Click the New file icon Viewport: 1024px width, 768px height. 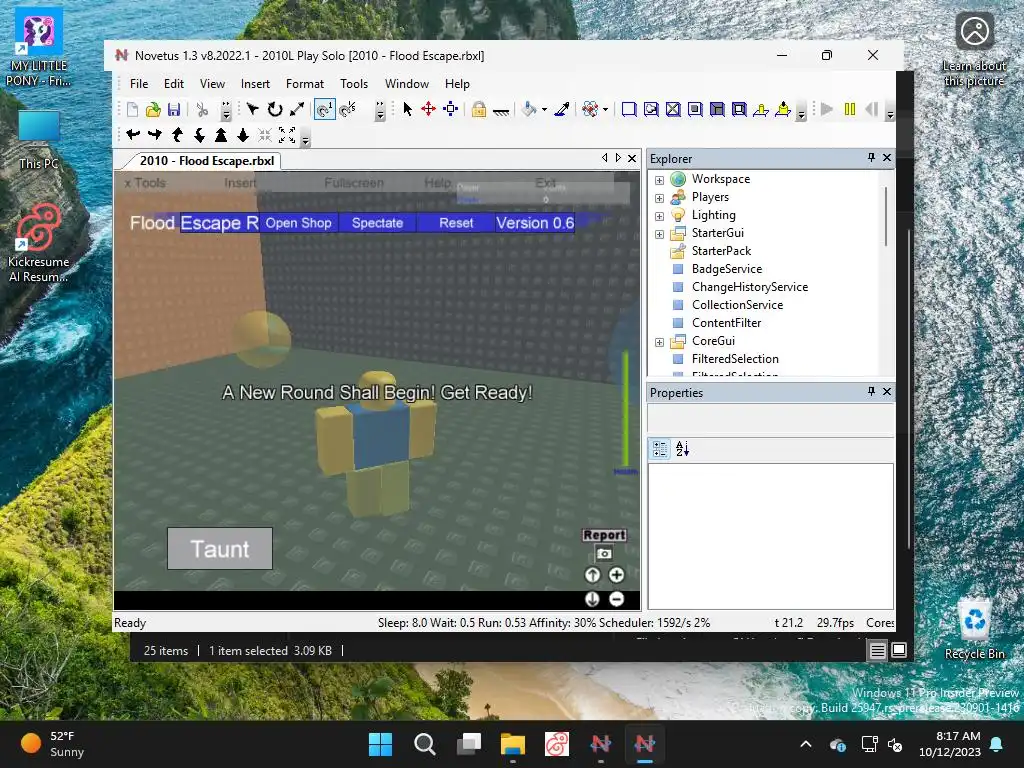(133, 110)
